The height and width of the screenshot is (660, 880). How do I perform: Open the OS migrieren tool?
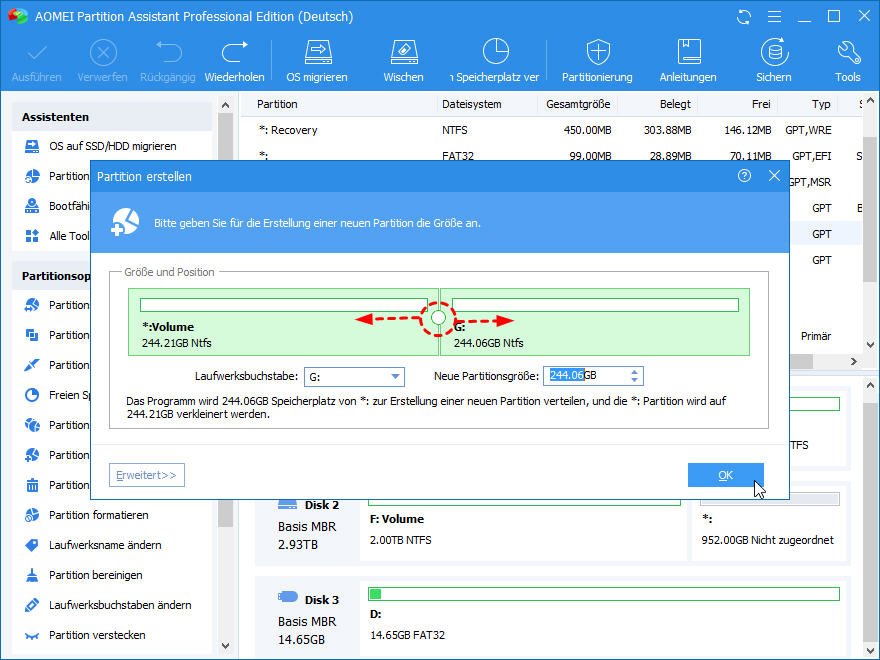317,61
